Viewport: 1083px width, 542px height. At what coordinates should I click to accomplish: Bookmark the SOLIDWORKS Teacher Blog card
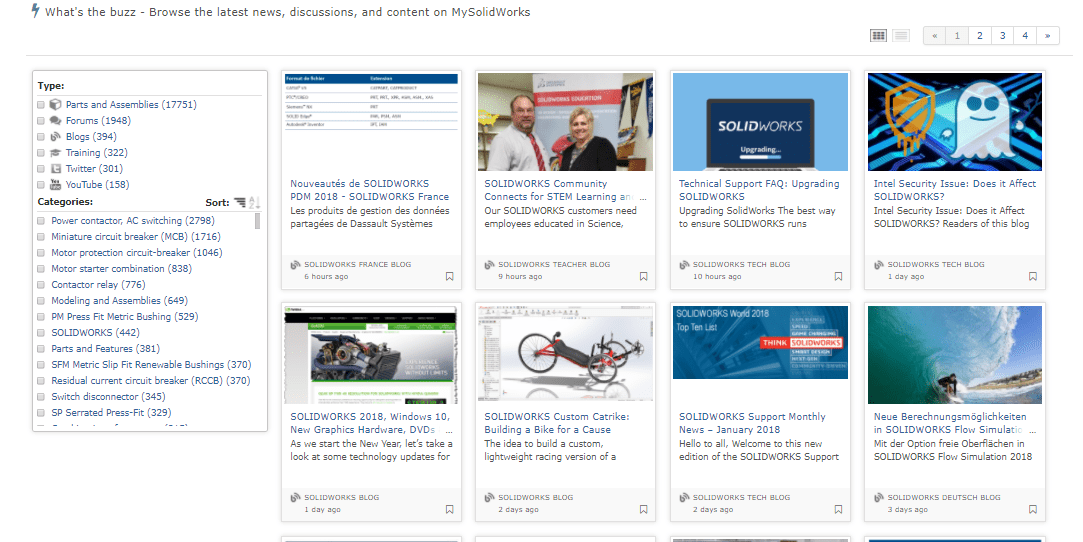[644, 276]
